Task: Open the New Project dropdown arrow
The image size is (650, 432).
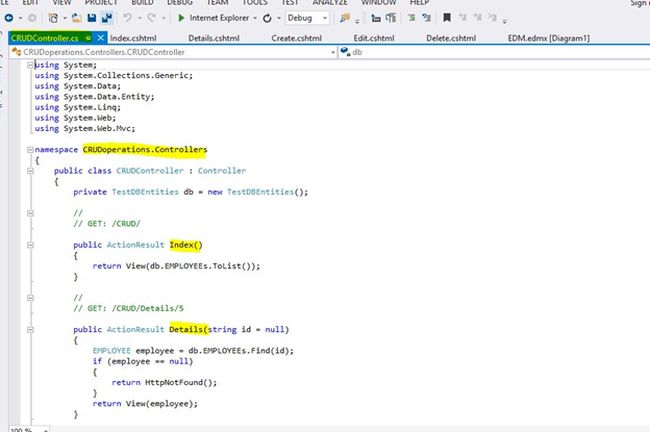Action: point(65,18)
